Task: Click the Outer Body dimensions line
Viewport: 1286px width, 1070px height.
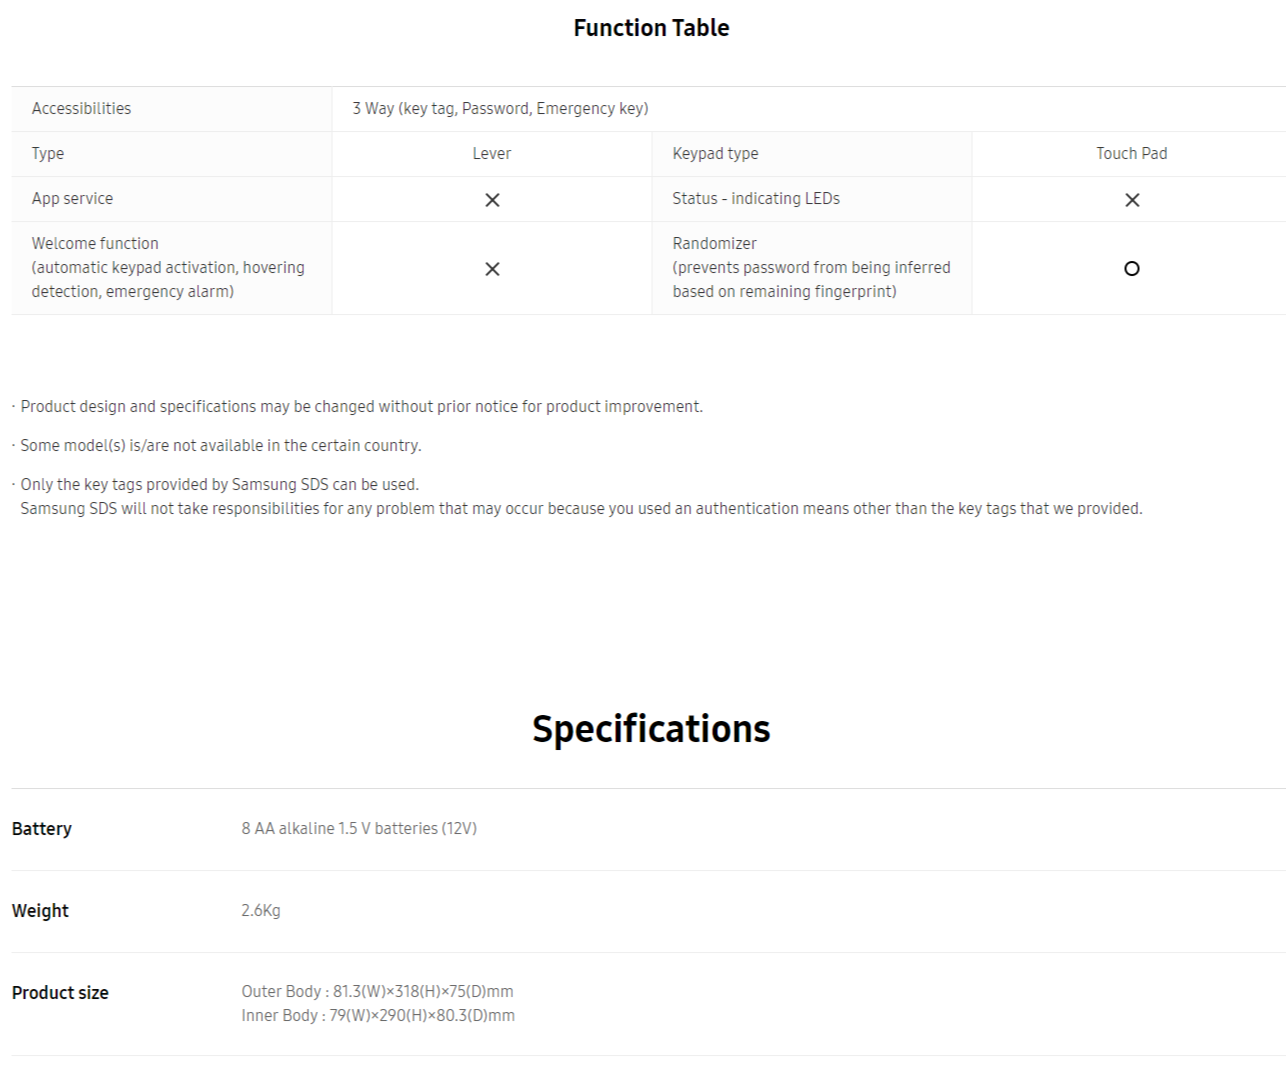Action: coord(377,991)
